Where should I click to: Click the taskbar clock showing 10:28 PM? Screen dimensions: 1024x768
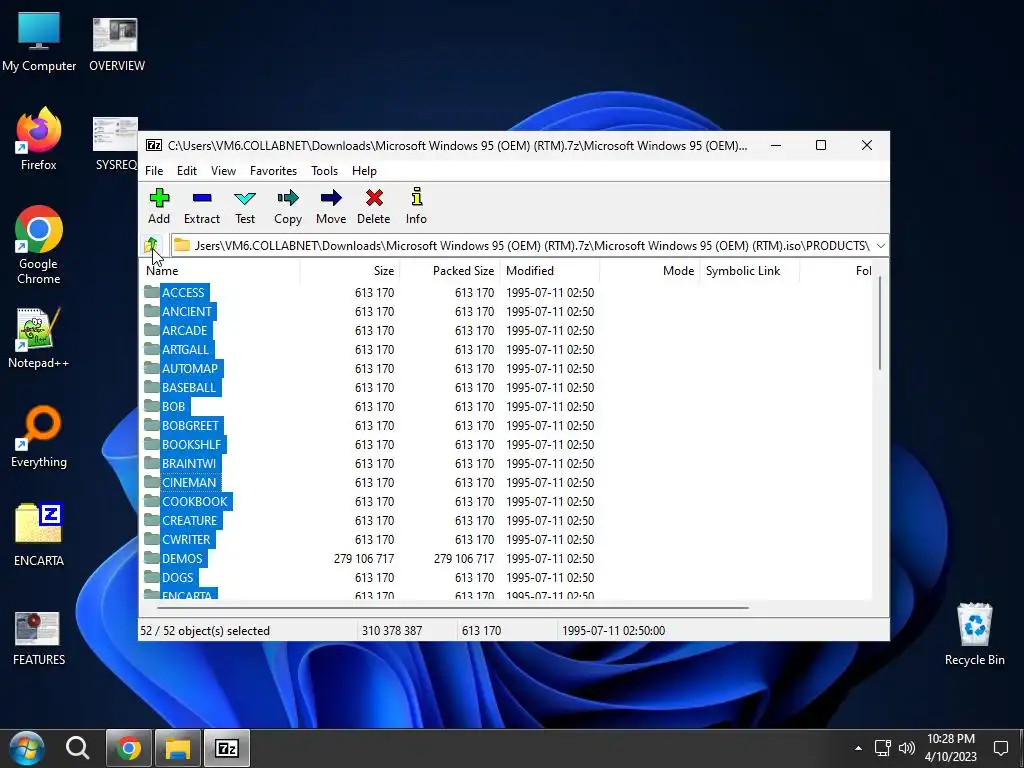(951, 748)
